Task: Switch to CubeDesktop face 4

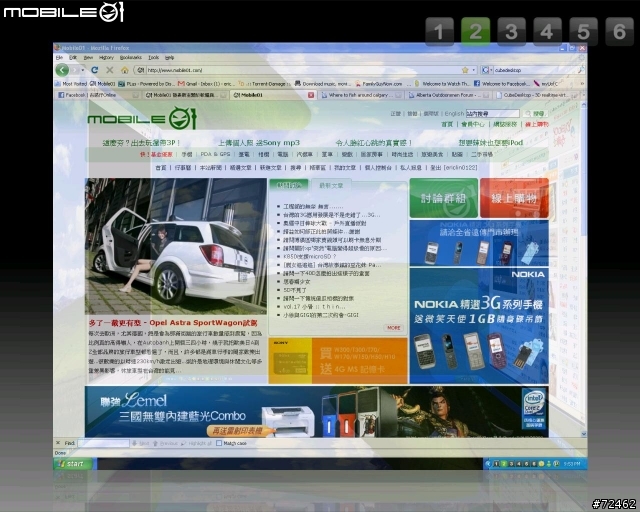Action: click(547, 31)
